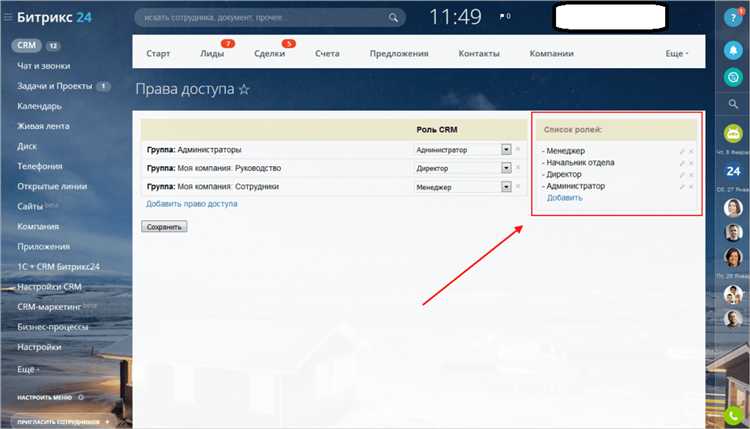Open Открытые линии in sidebar
Image resolution: width=750 pixels, height=429 pixels.
pyautogui.click(x=52, y=187)
